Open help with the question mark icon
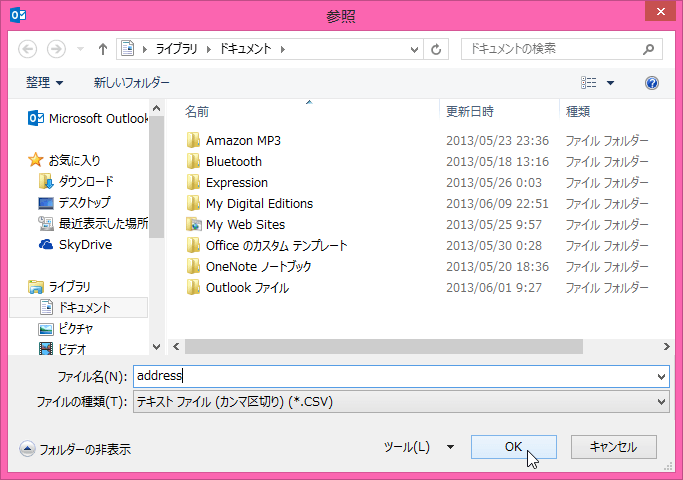 click(x=652, y=83)
